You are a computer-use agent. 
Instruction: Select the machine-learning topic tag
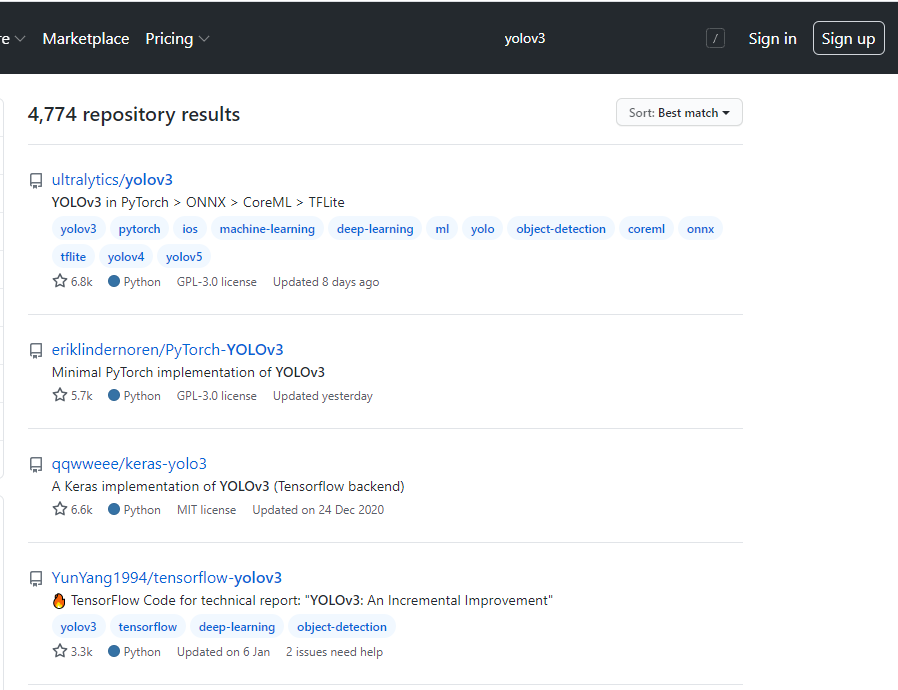pyautogui.click(x=267, y=229)
